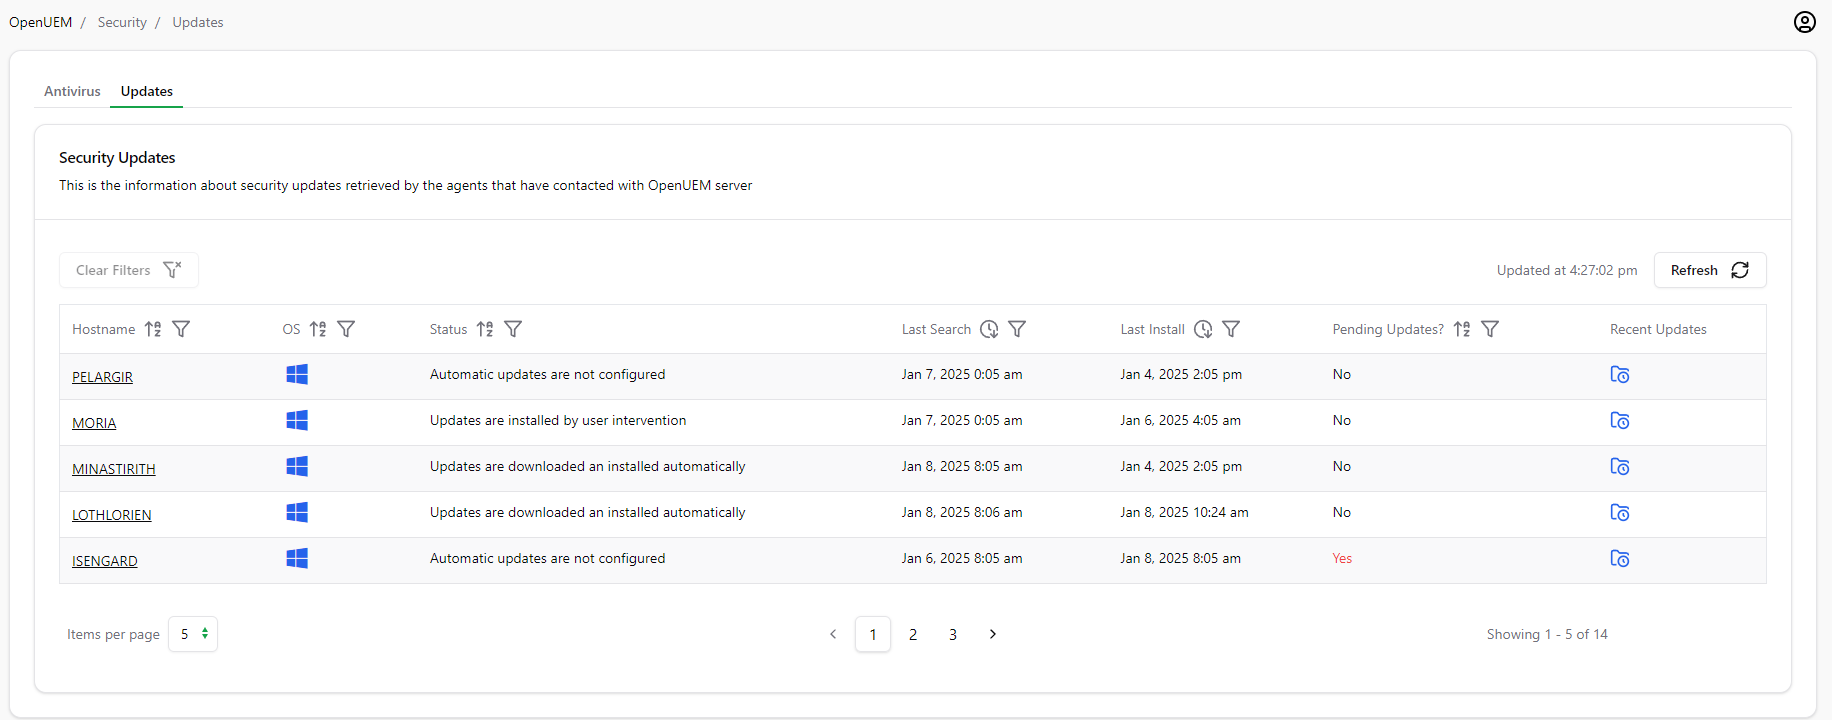Select page 1 in pagination
Screen dimensions: 1832x720
coord(873,634)
